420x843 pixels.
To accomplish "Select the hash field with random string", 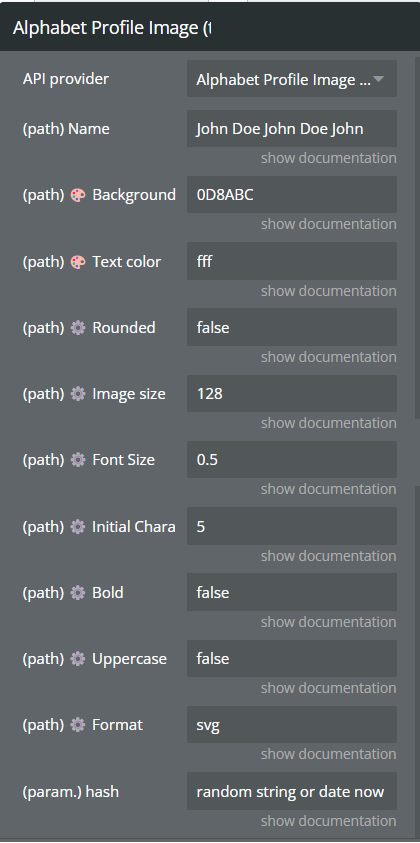I will [x=291, y=791].
